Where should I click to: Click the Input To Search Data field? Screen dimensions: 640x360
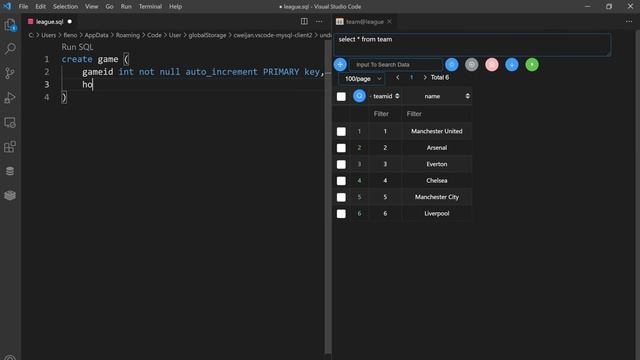tap(396, 64)
